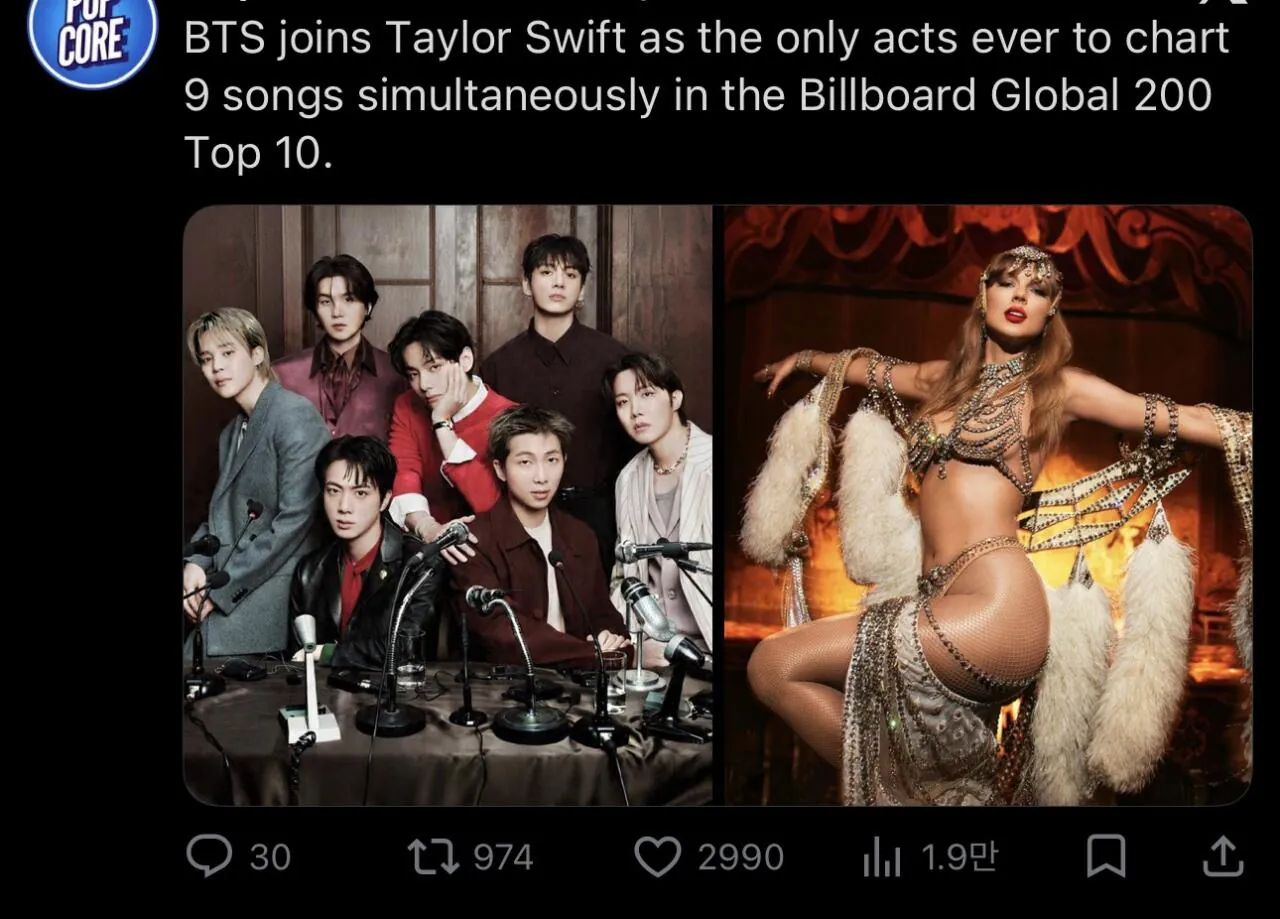Click the "Top 10." line of text
Screen dimensions: 1280x919
pos(258,152)
